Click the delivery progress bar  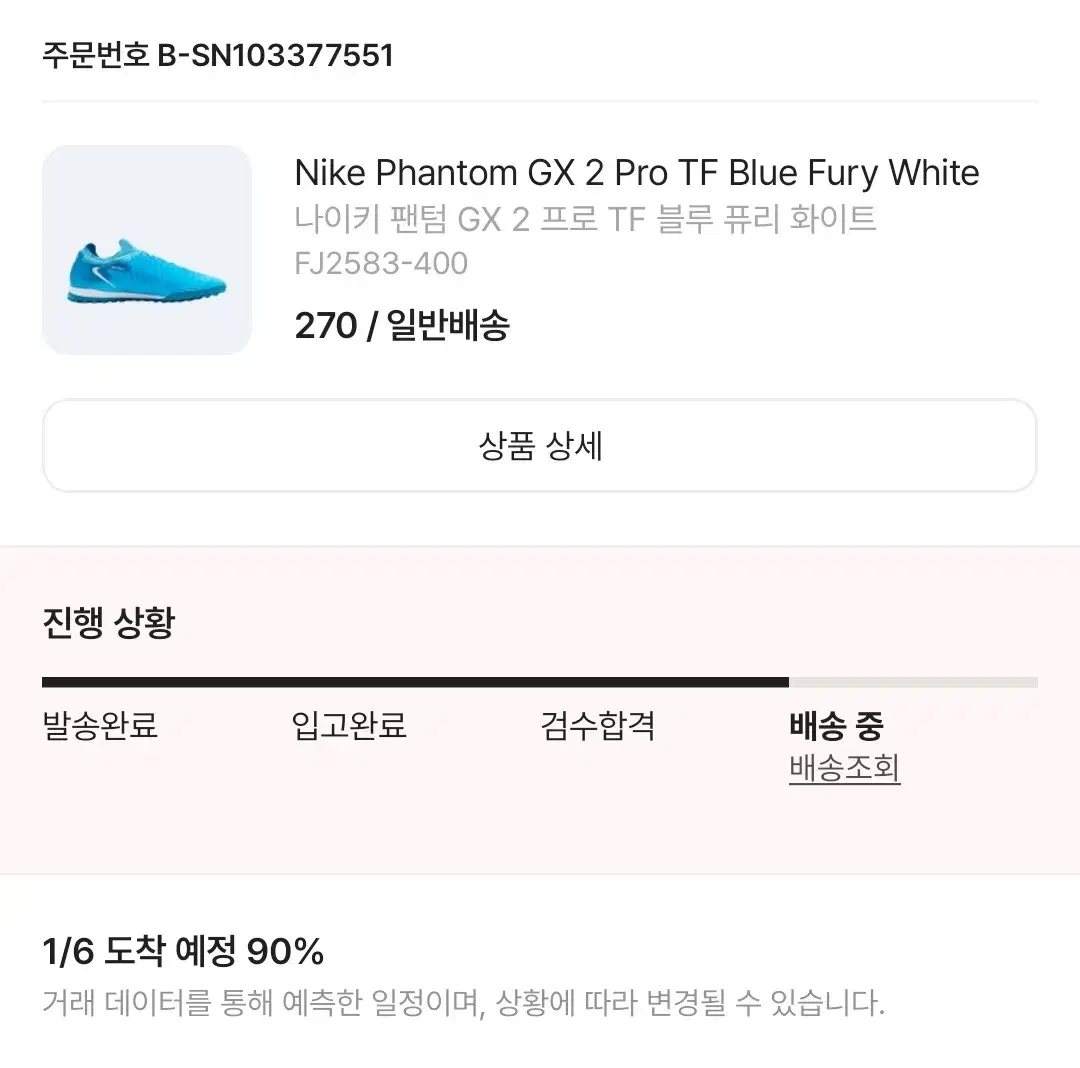tap(539, 682)
